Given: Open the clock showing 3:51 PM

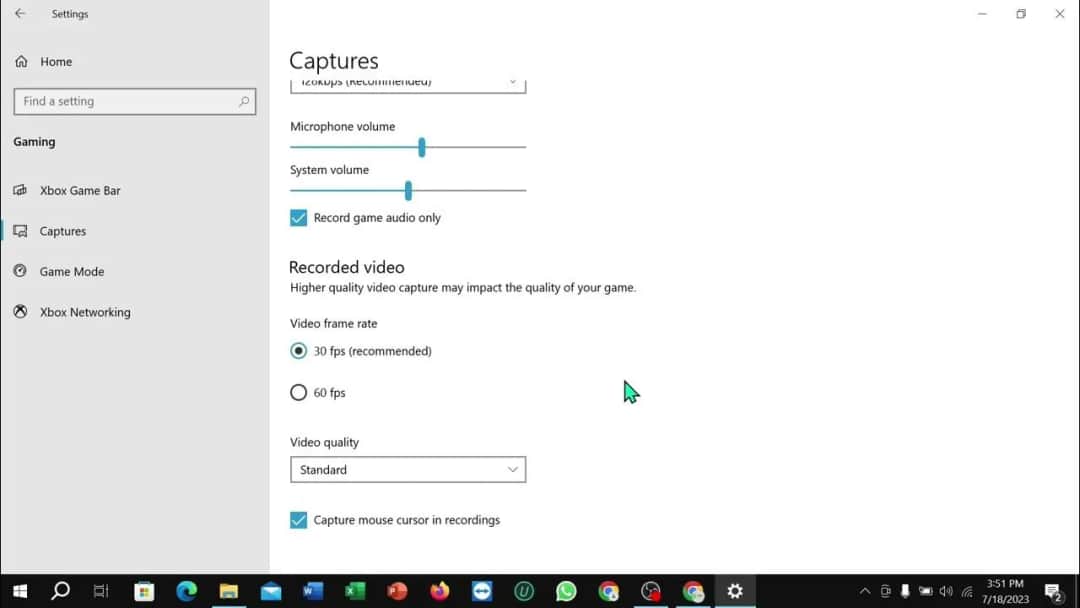Looking at the screenshot, I should (x=1004, y=589).
